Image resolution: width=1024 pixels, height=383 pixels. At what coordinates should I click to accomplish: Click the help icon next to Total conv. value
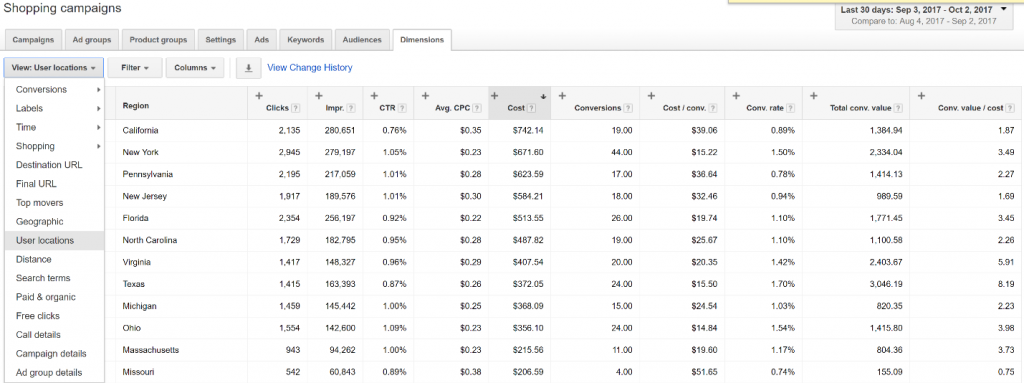pyautogui.click(x=899, y=108)
